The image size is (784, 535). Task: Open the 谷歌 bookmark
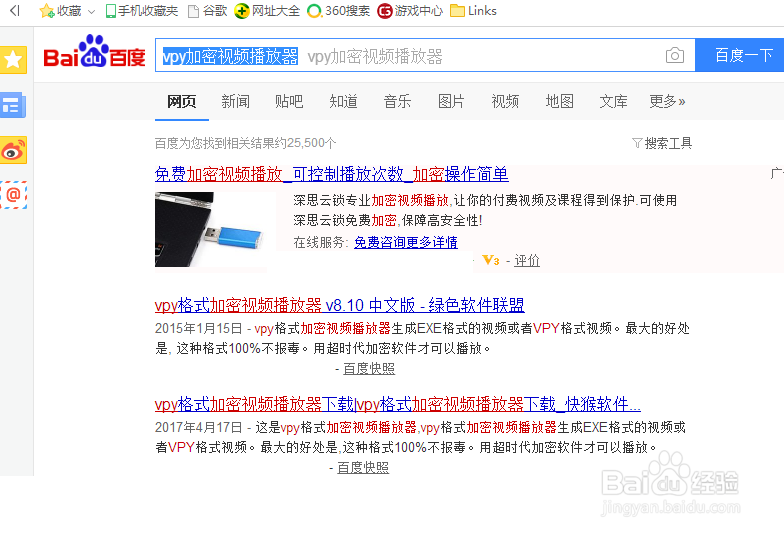(x=208, y=11)
